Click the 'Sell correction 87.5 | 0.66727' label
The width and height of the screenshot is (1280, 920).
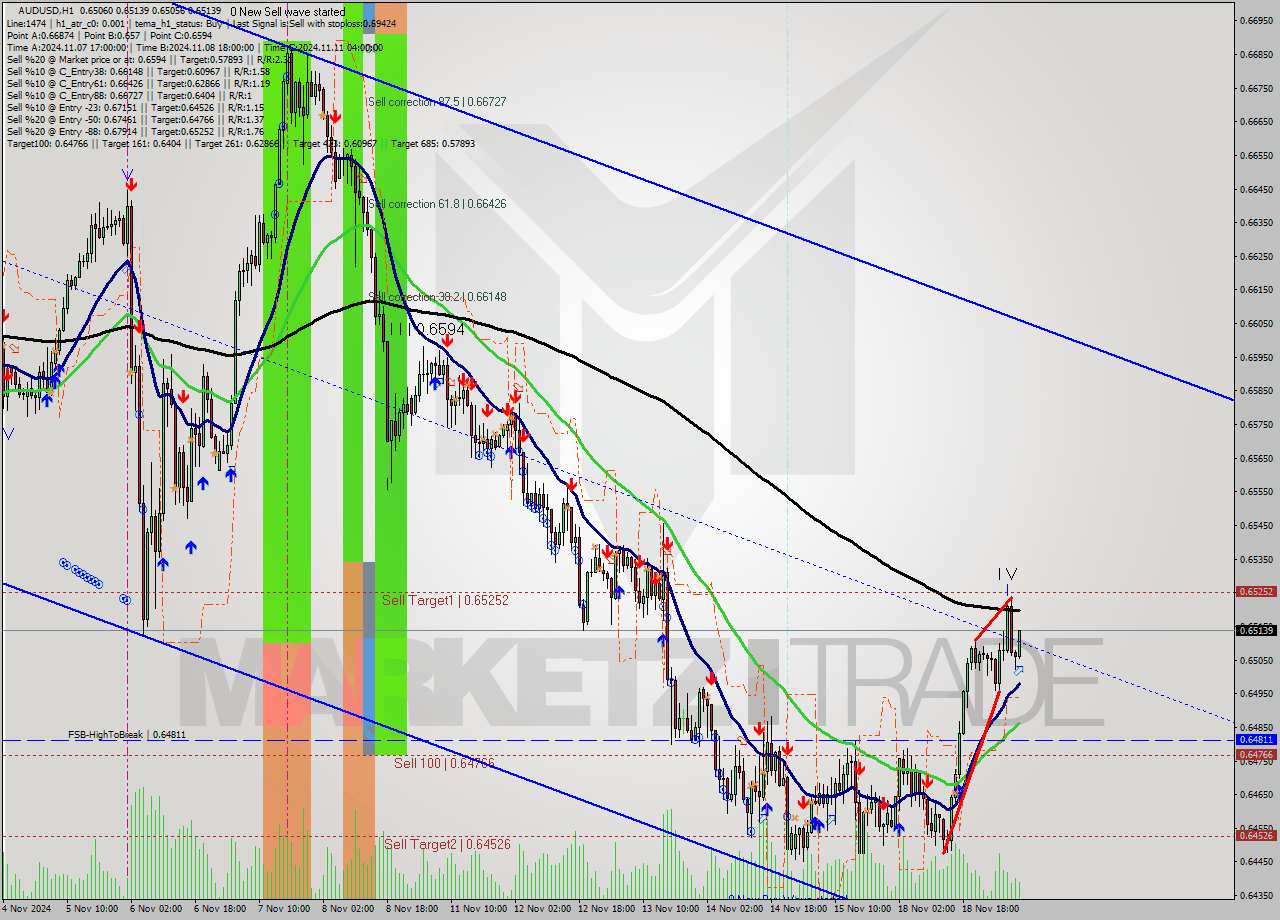[x=436, y=102]
